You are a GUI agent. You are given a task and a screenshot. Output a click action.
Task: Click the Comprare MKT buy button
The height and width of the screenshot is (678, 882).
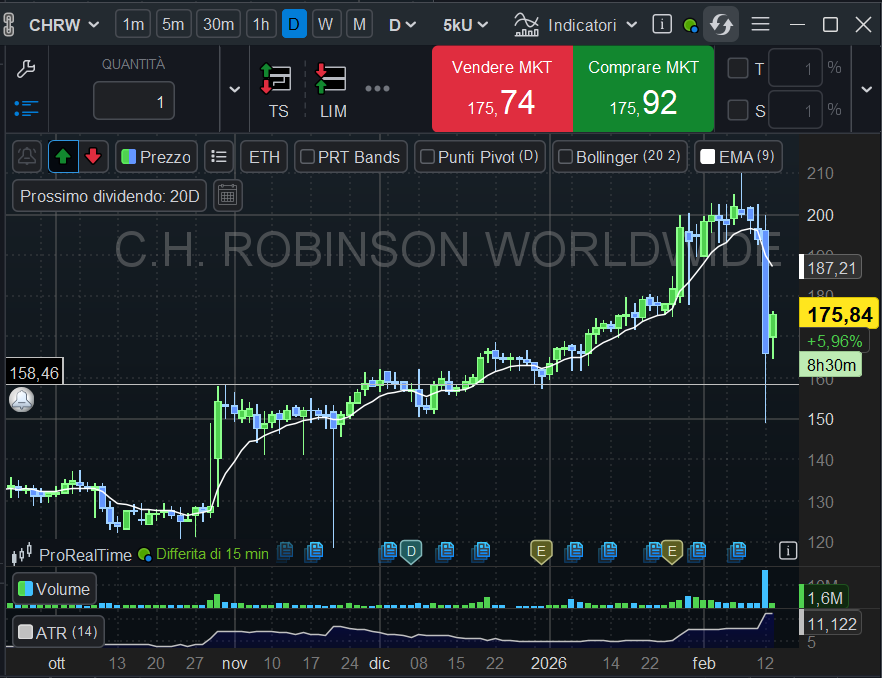coord(643,89)
